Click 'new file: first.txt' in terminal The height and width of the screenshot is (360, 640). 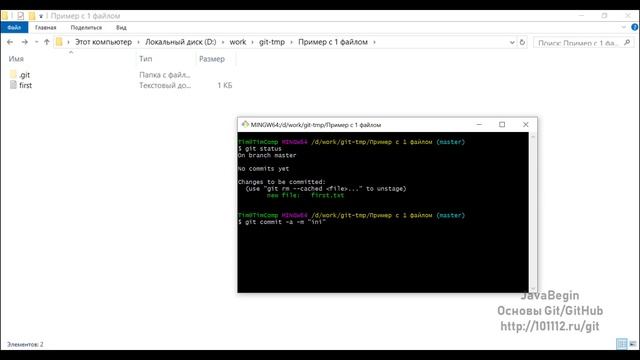pos(305,196)
